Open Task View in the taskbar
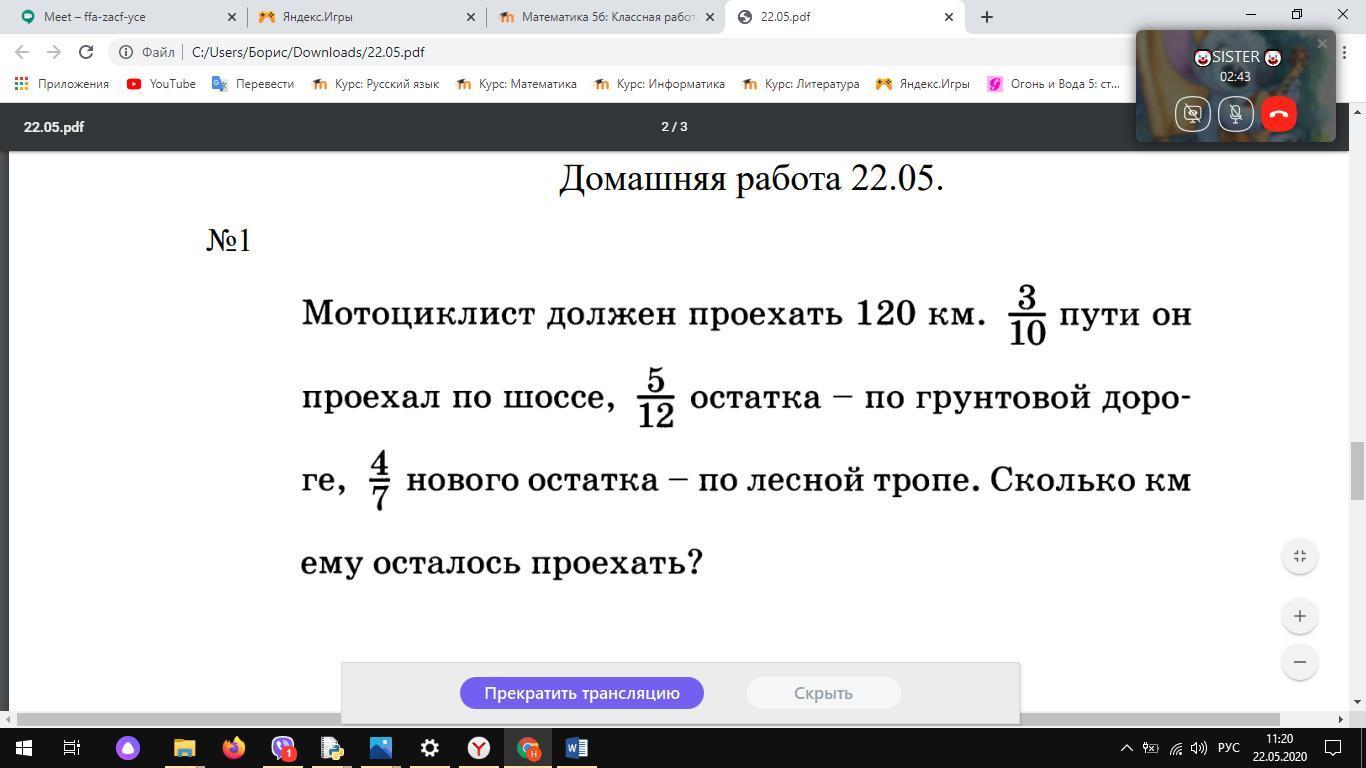 tap(72, 748)
